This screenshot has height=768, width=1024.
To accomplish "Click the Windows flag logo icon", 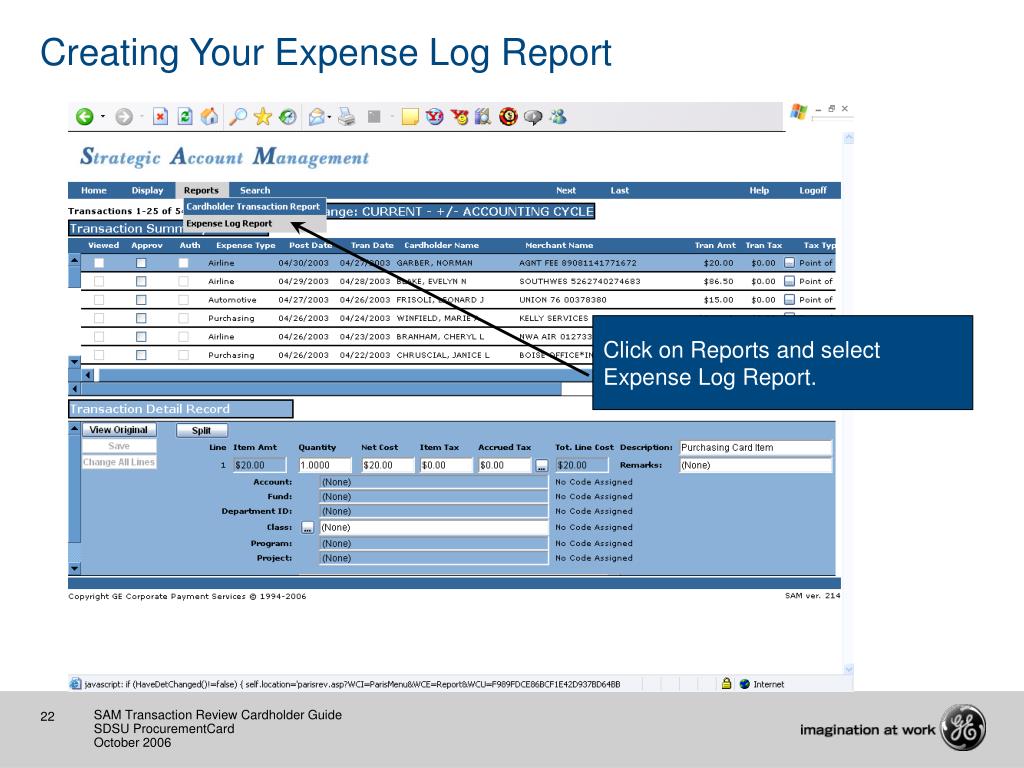I will pyautogui.click(x=799, y=112).
